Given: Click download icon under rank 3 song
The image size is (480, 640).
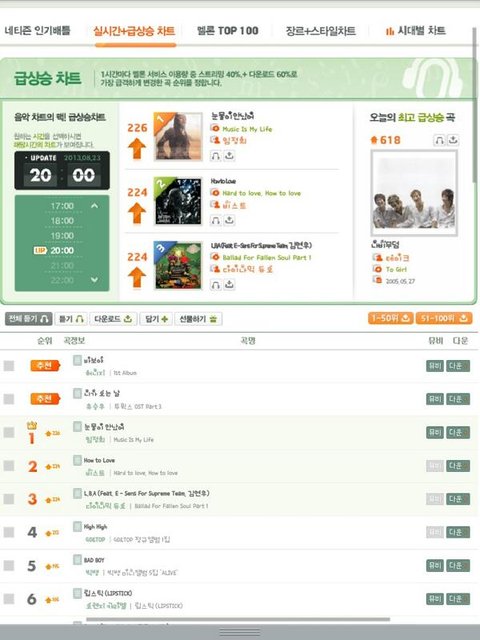Looking at the screenshot, I should click(229, 284).
